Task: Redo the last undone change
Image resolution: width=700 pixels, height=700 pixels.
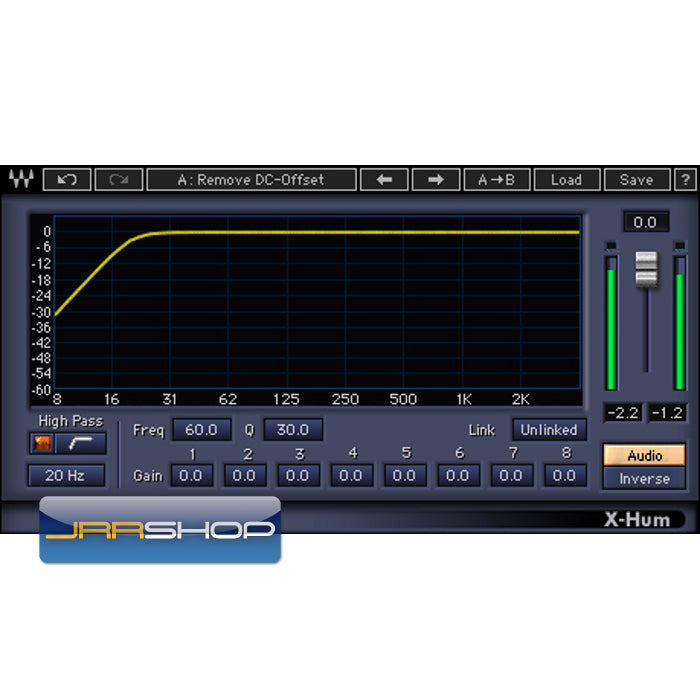Action: (119, 179)
